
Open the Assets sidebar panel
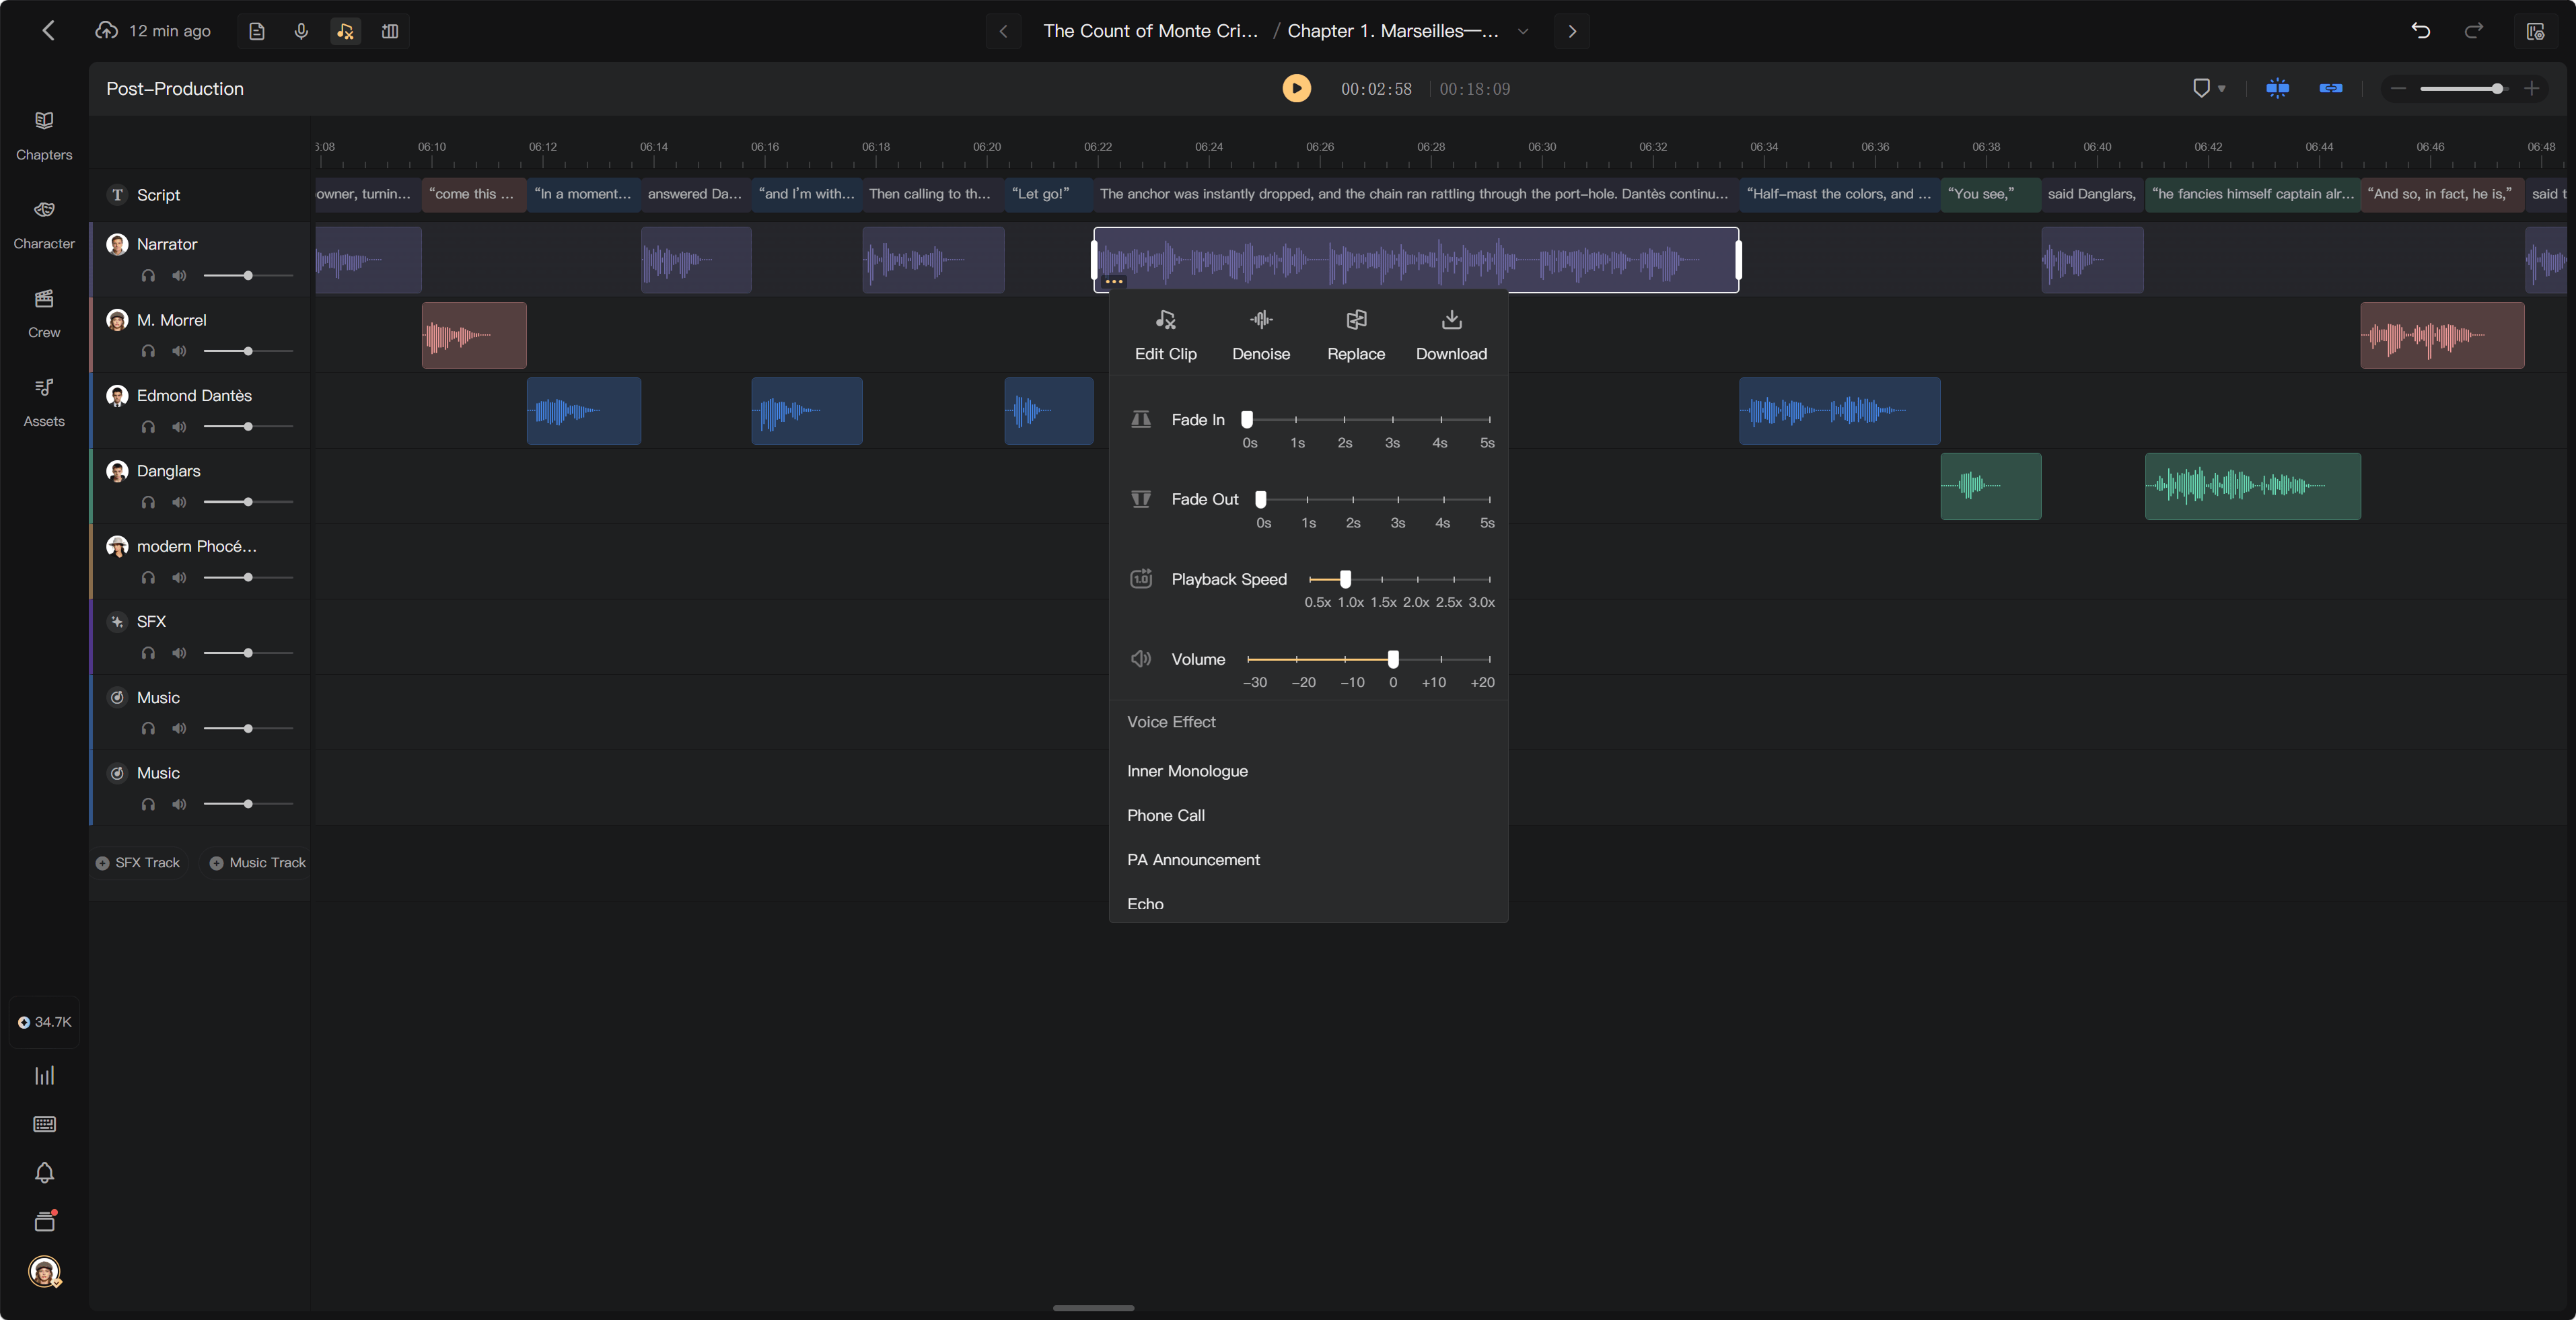click(x=44, y=402)
